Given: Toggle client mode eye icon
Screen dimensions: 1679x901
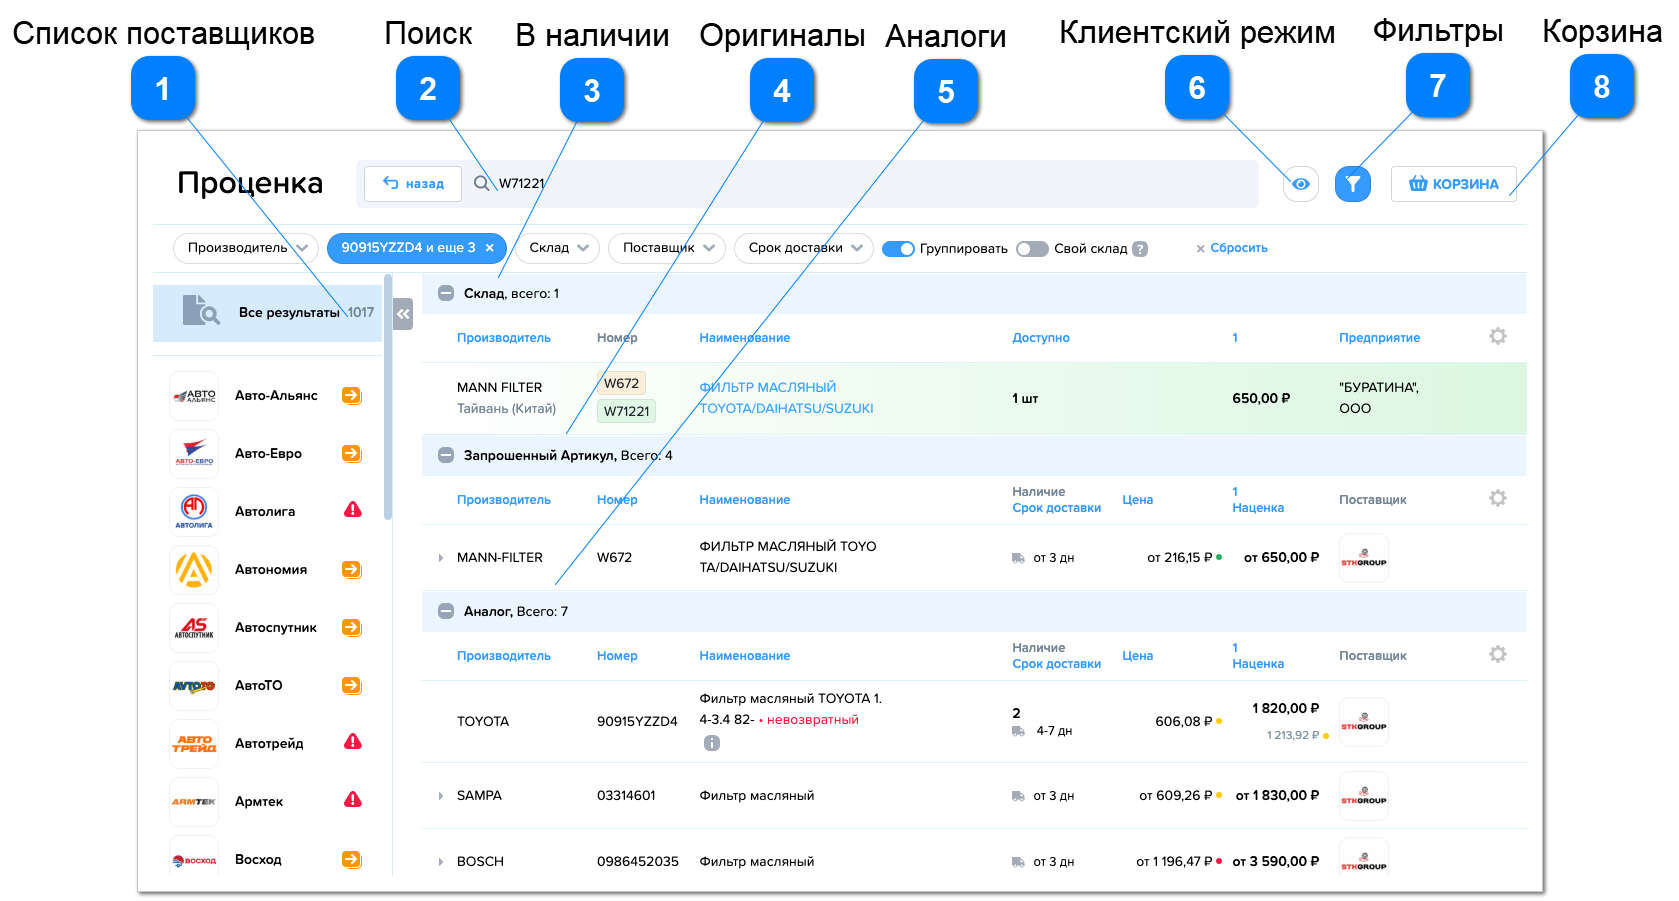Looking at the screenshot, I should pos(1300,184).
